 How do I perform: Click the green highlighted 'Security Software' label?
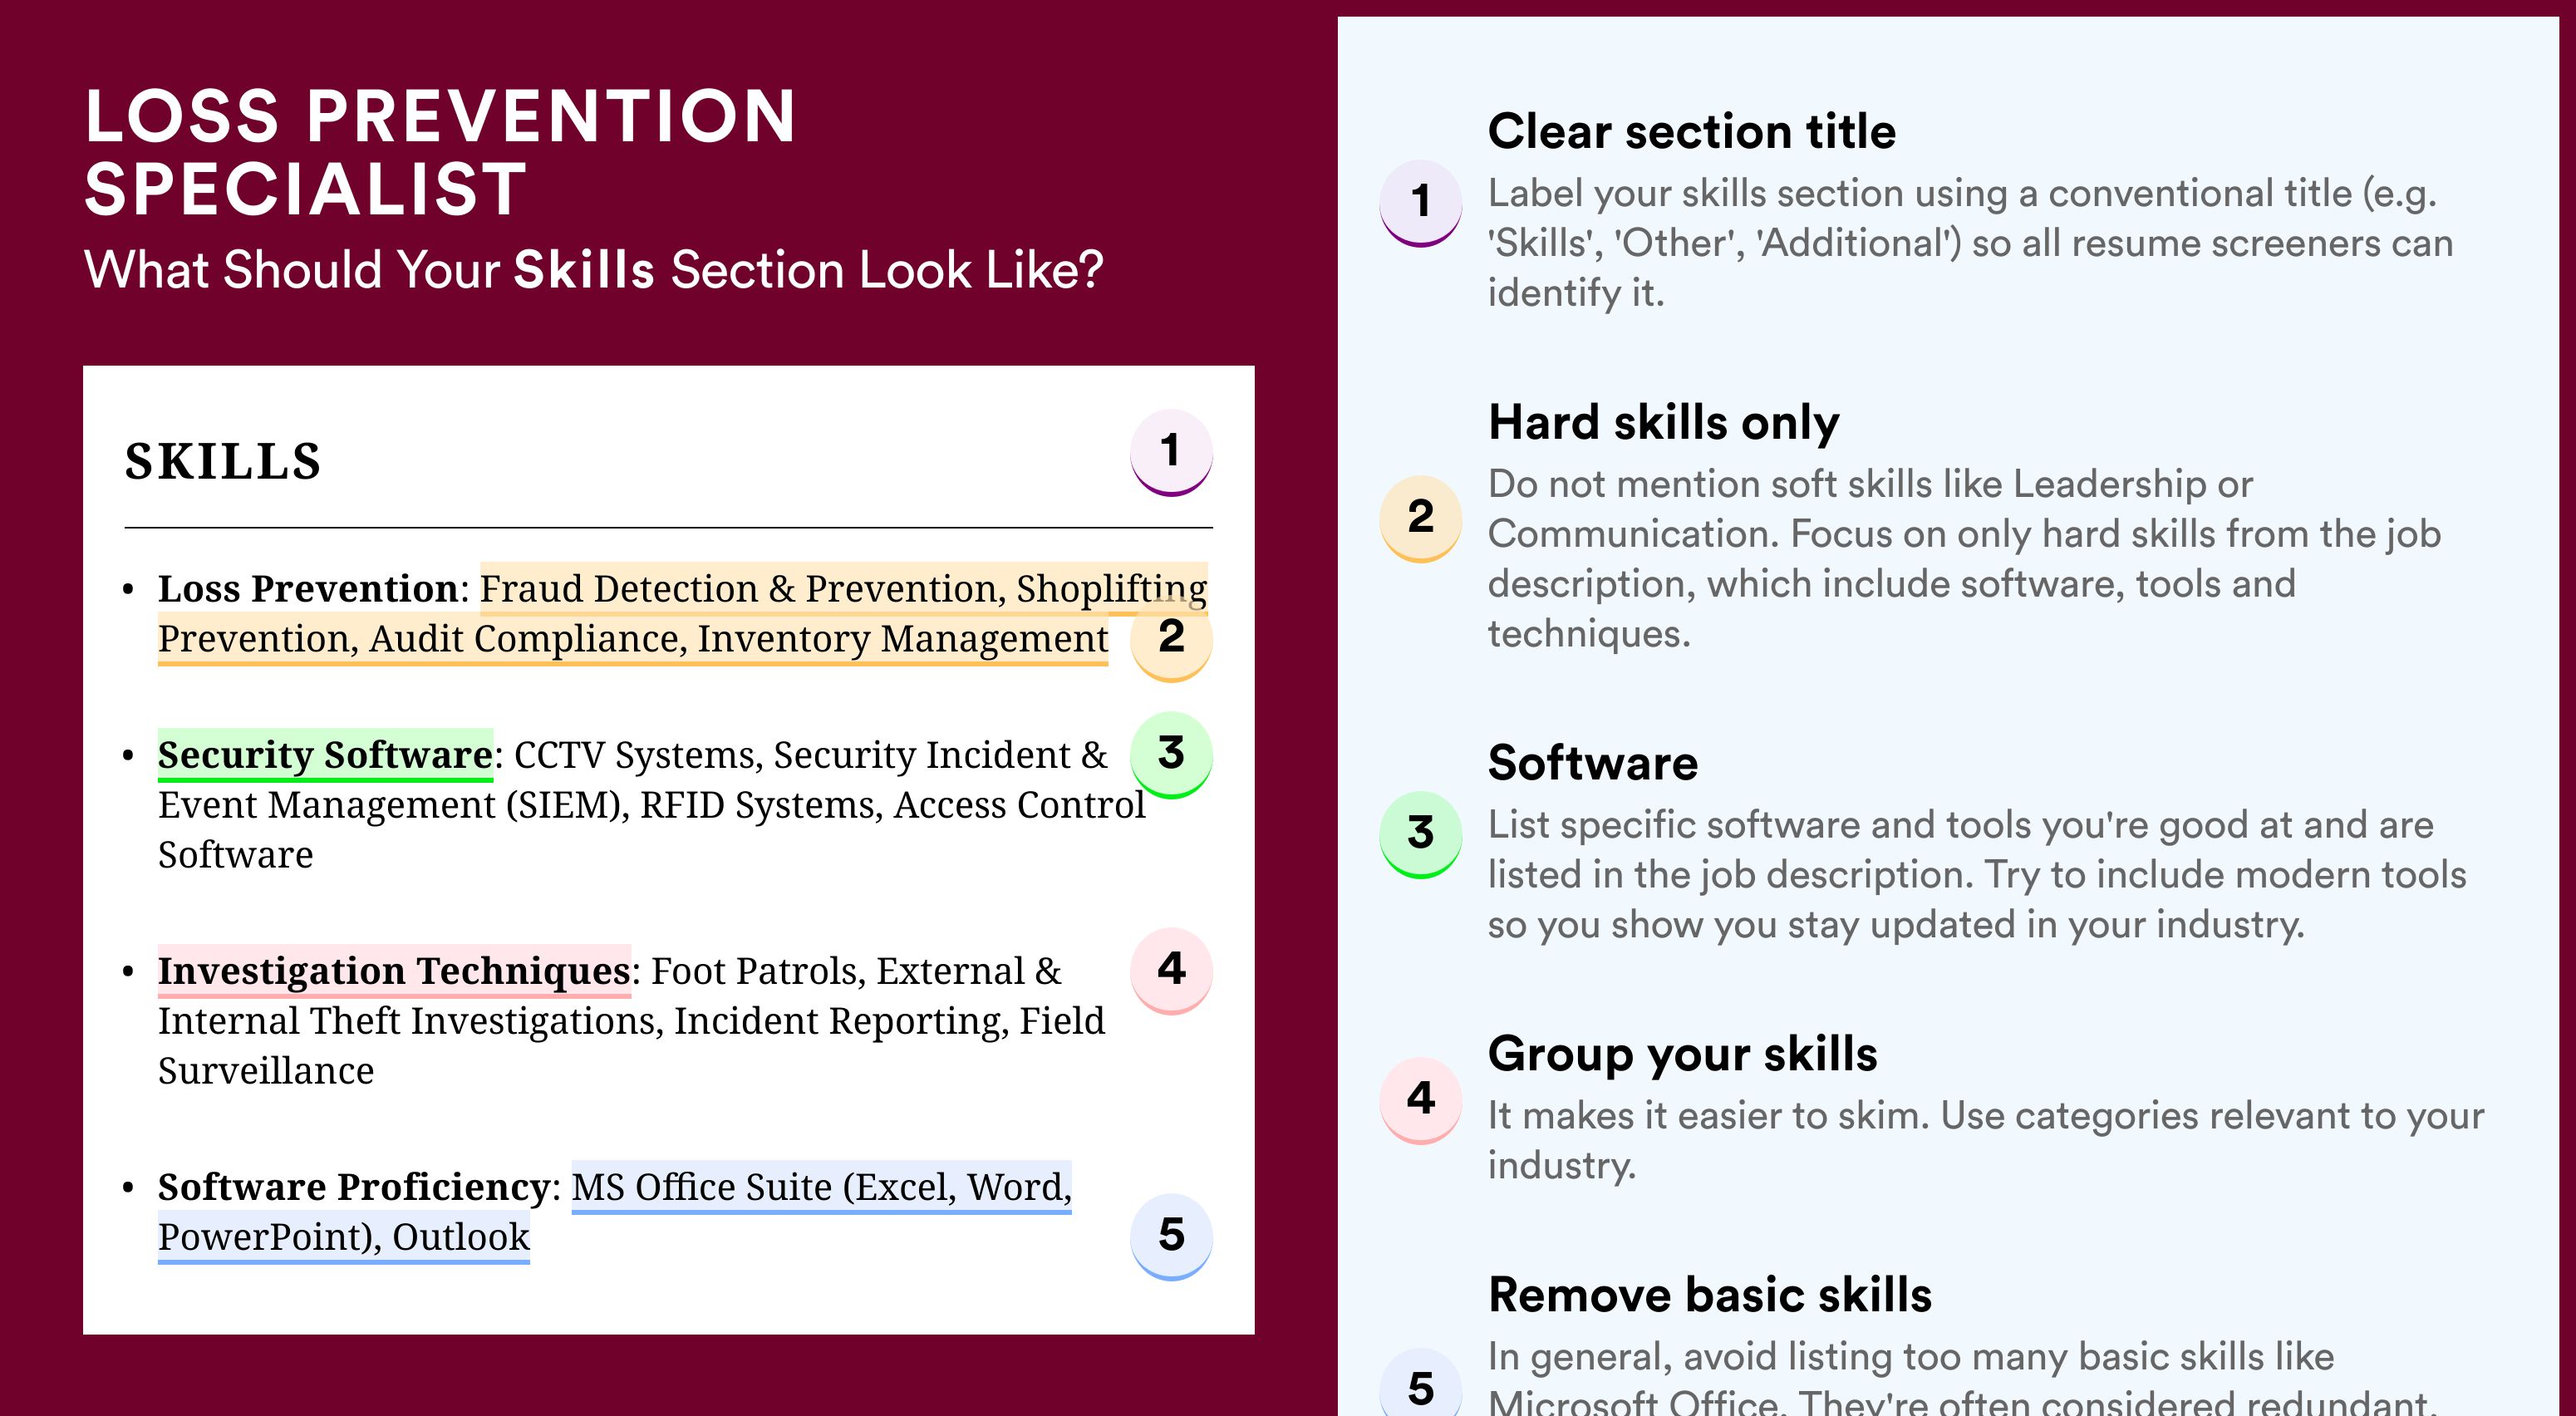pyautogui.click(x=325, y=755)
